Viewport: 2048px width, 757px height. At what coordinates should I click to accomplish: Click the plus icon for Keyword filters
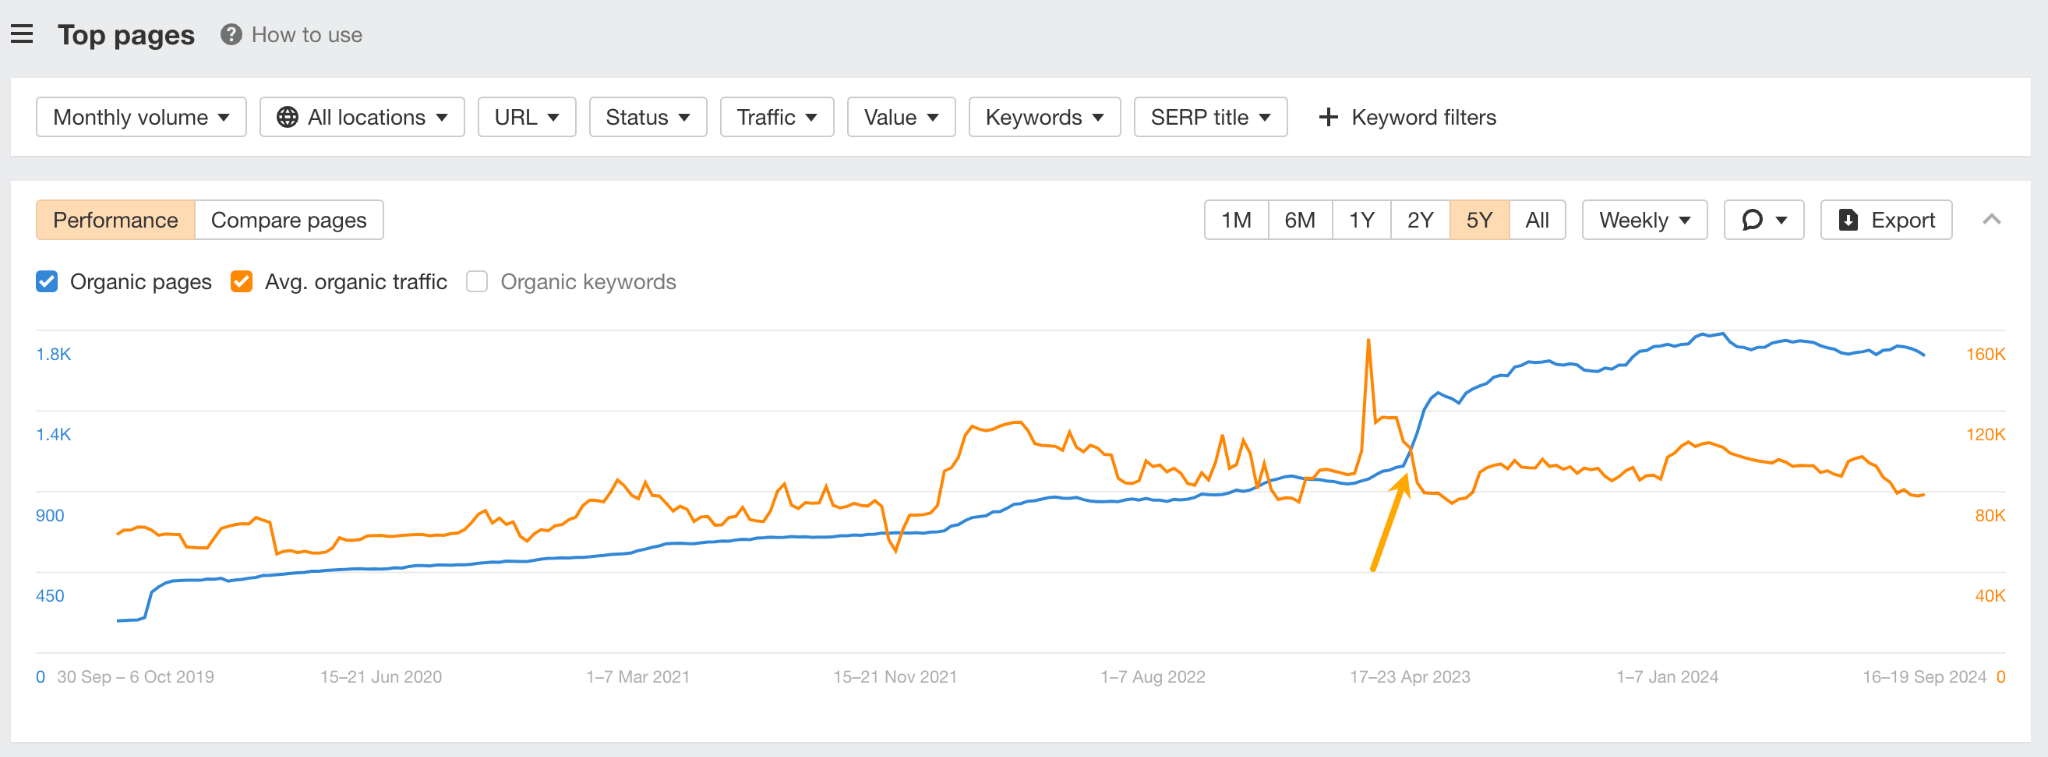click(x=1328, y=117)
